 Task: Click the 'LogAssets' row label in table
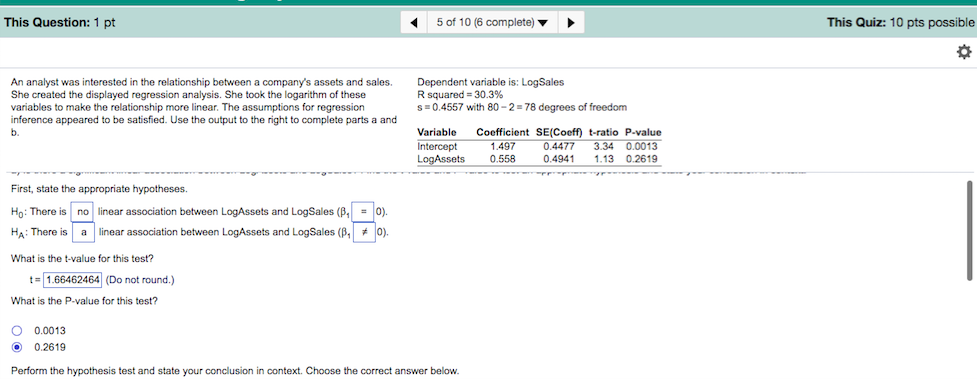441,159
